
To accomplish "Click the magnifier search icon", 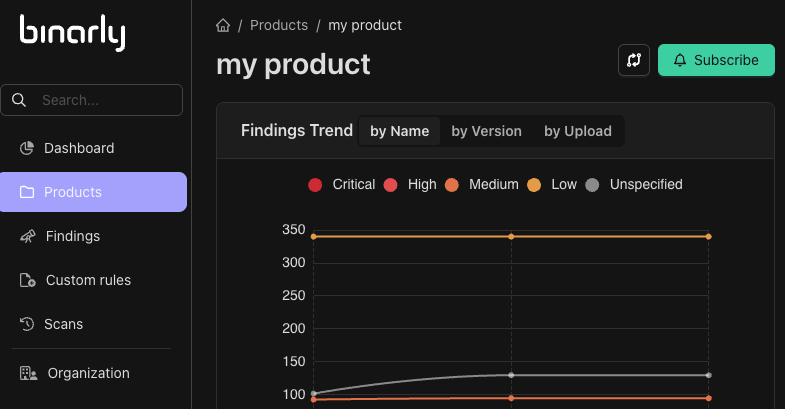I will 19,100.
